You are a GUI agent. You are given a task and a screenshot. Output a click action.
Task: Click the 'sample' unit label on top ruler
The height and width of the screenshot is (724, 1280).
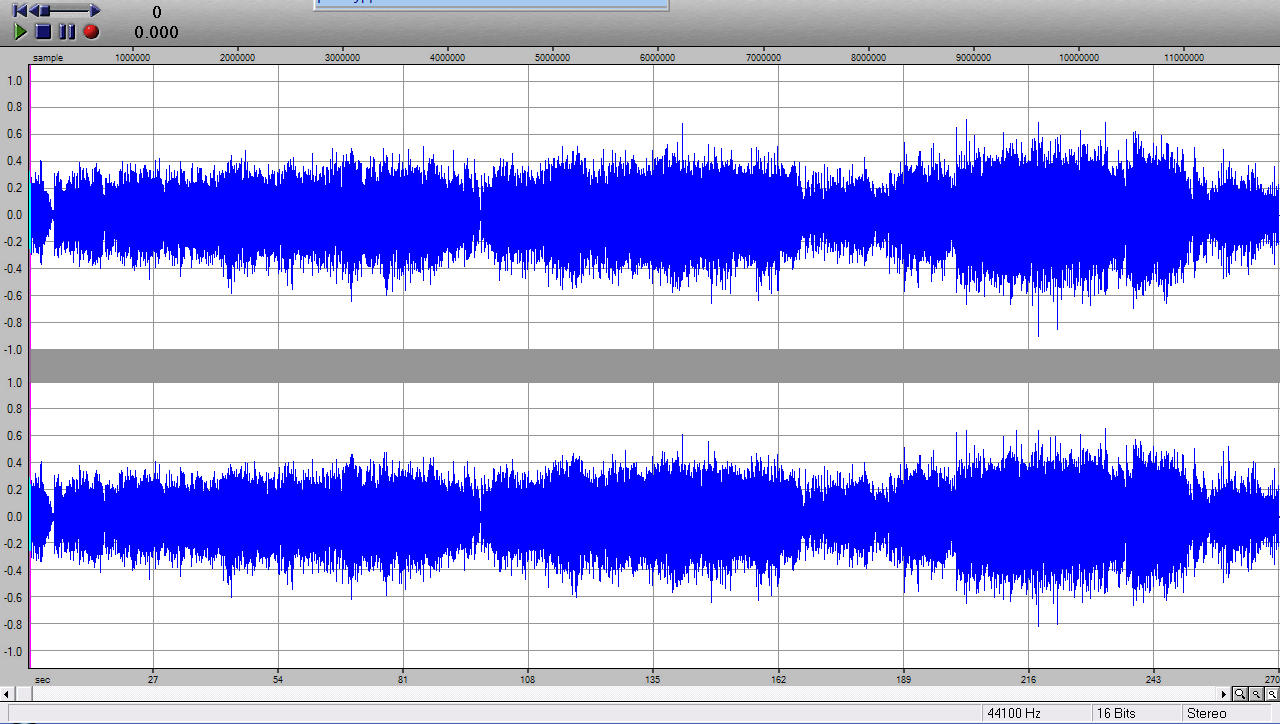pos(48,58)
